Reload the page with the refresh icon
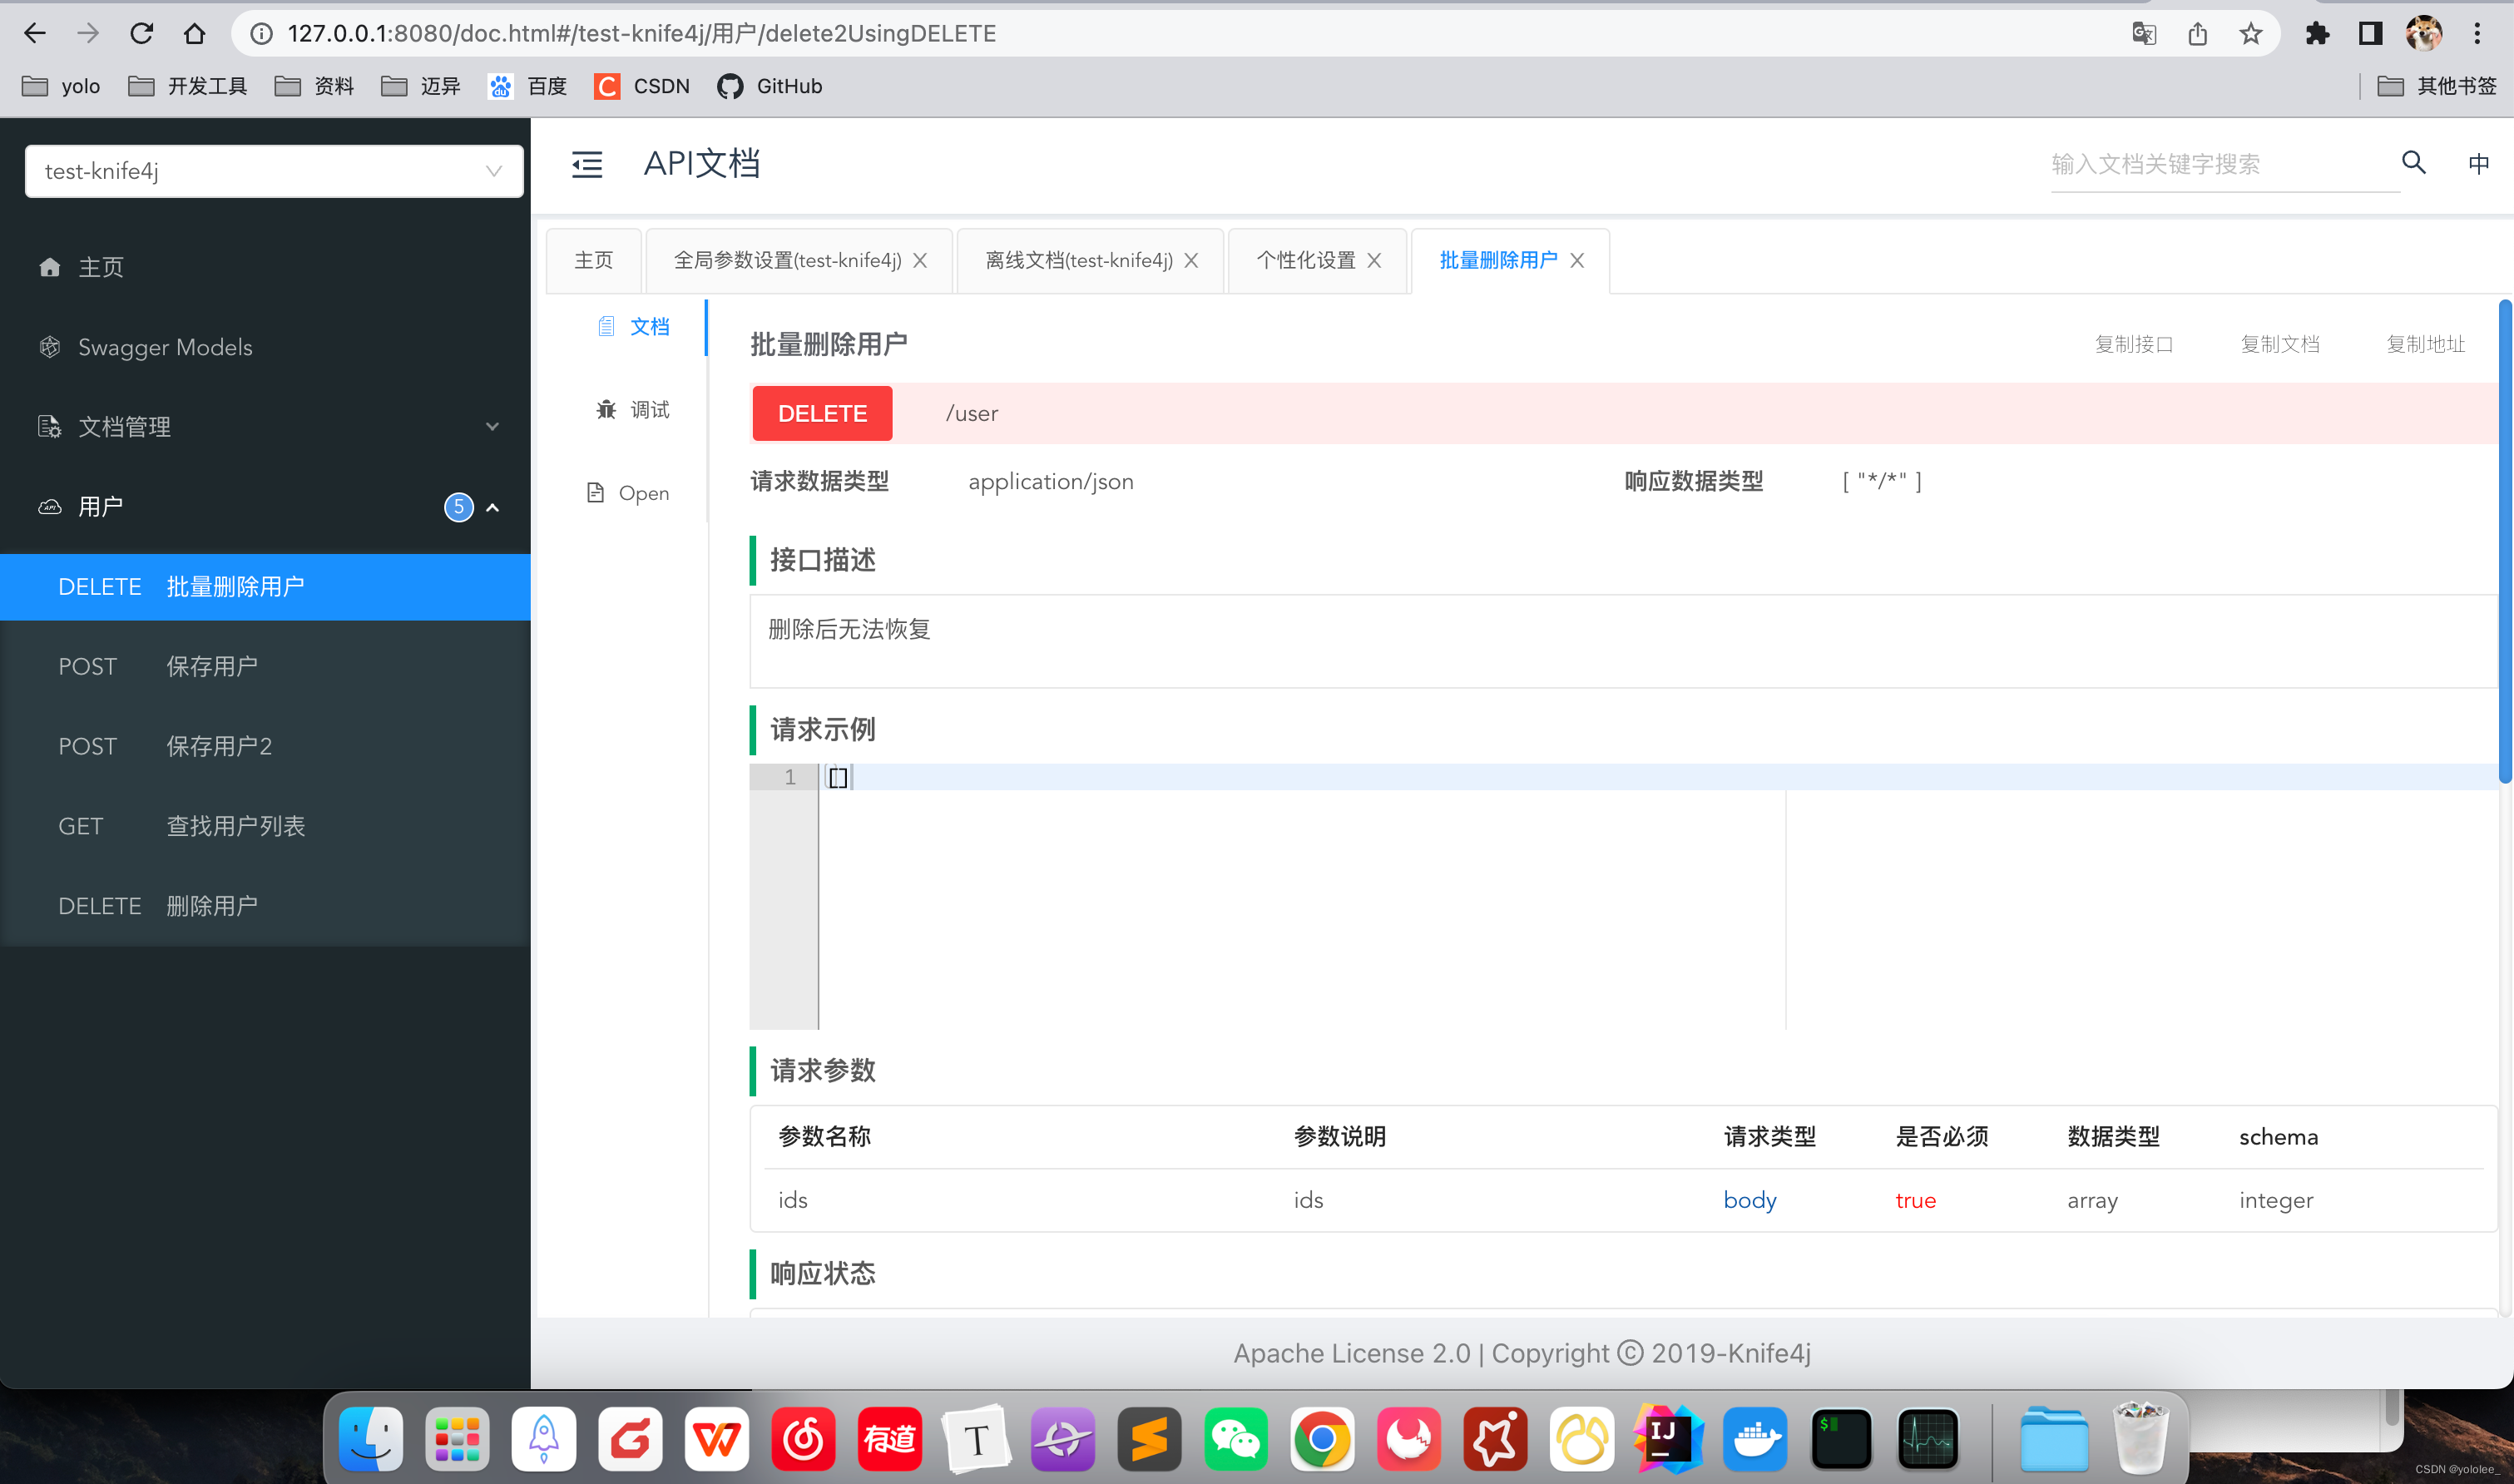Image resolution: width=2514 pixels, height=1484 pixels. point(141,33)
